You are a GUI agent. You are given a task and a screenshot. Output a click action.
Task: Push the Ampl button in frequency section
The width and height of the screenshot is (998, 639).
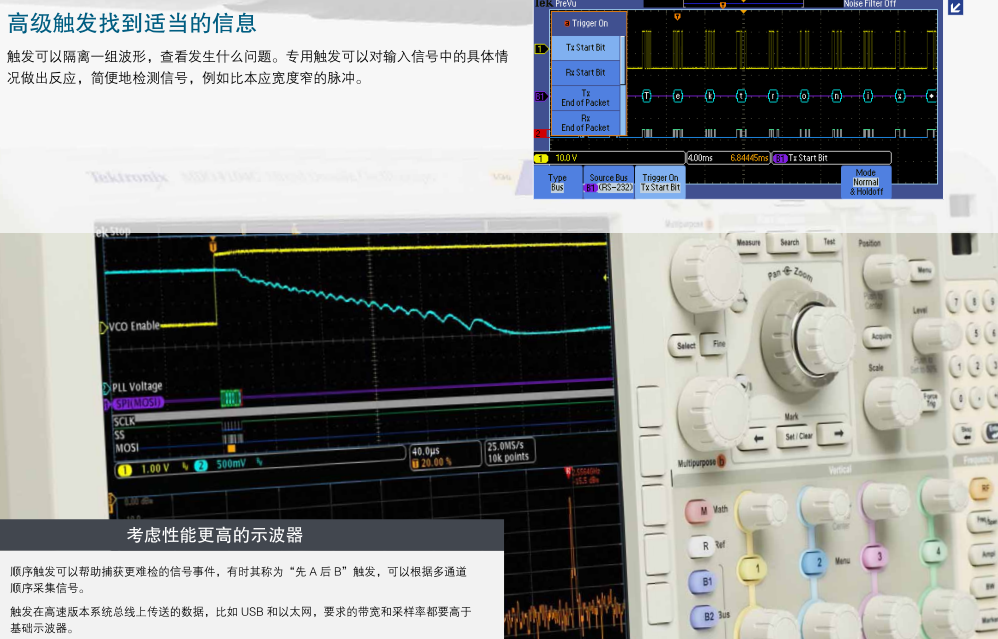pos(988,554)
